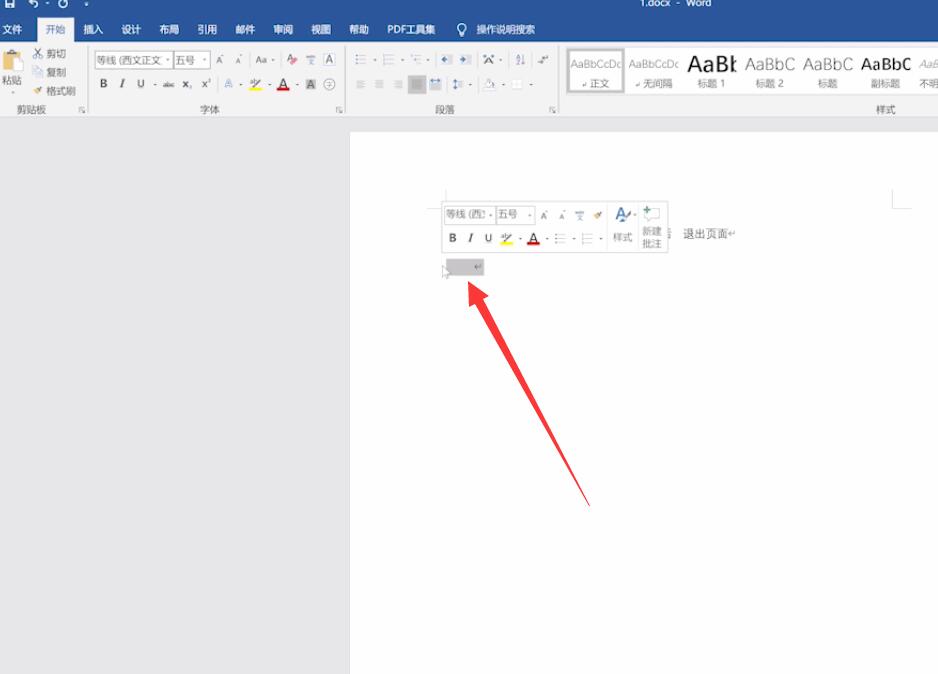938x674 pixels.
Task: Decrease font size in mini toolbar
Action: 562,215
